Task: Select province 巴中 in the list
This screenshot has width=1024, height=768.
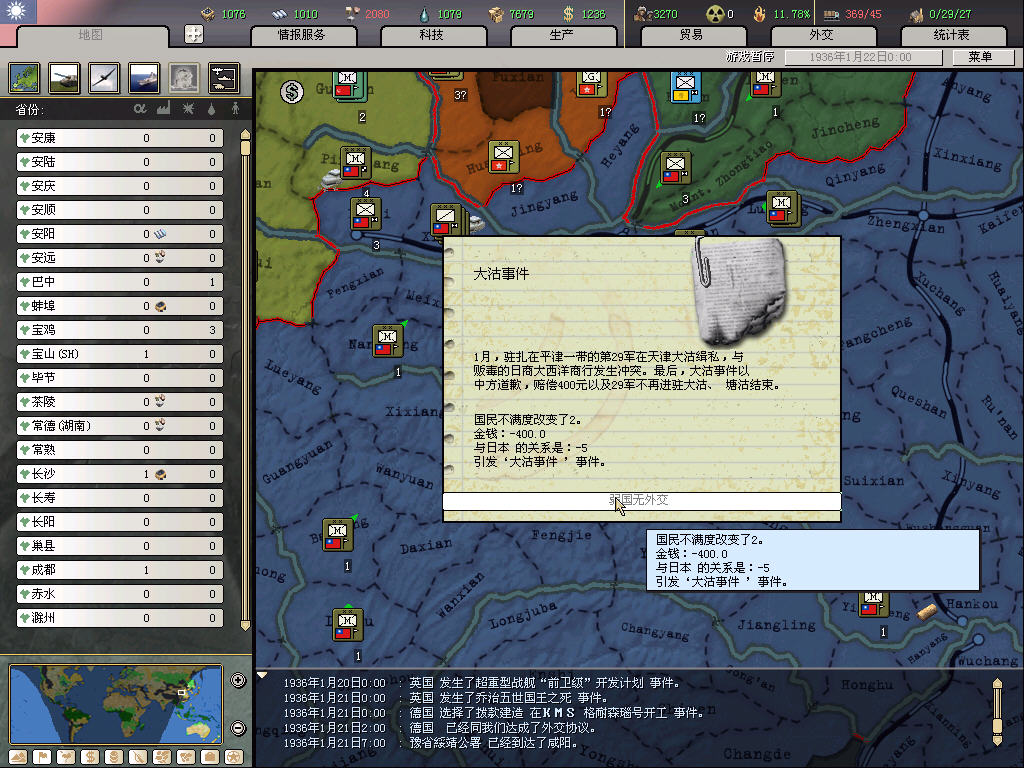Action: pyautogui.click(x=120, y=282)
